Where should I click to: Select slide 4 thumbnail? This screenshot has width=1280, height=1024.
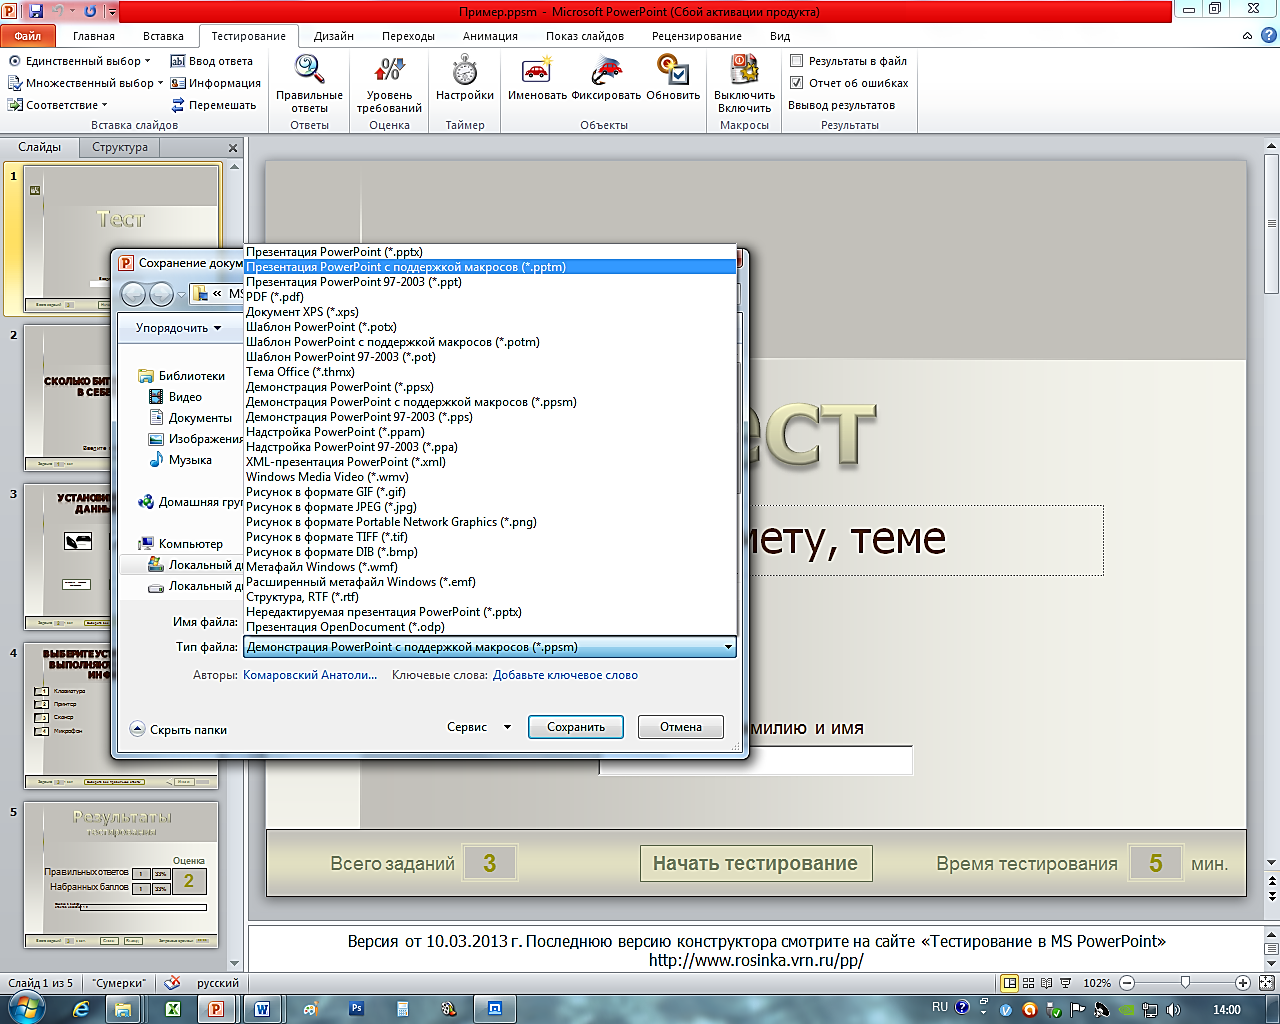coord(121,716)
